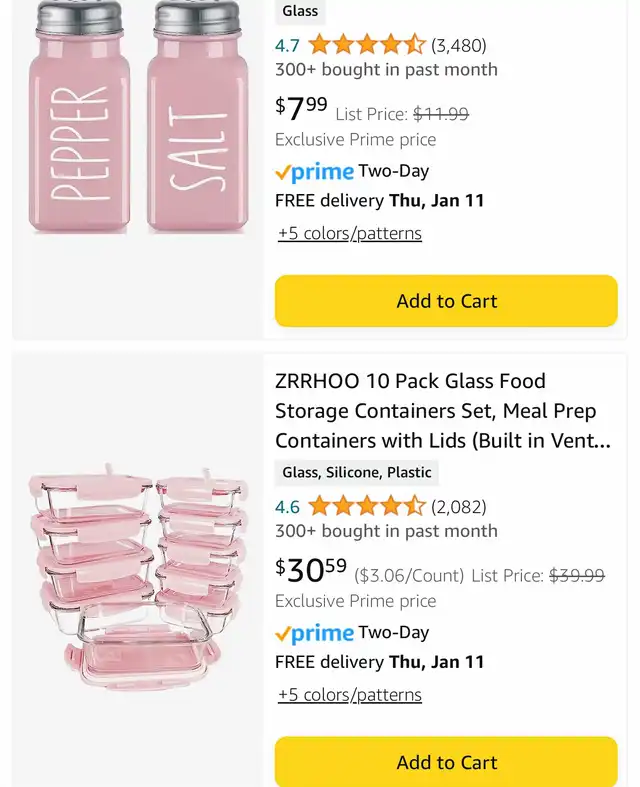This screenshot has width=640, height=787.
Task: Click the star rating icons for salt shakers
Action: 367,45
